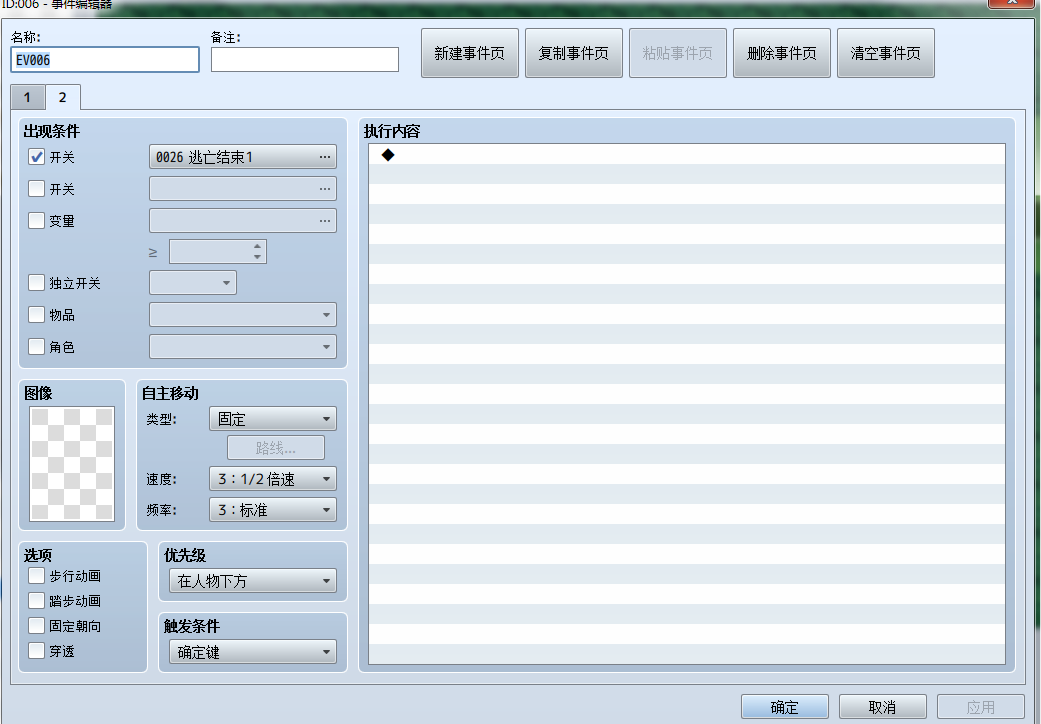1041x724 pixels.
Task: Enable the 角色 condition checkbox
Action: point(37,346)
